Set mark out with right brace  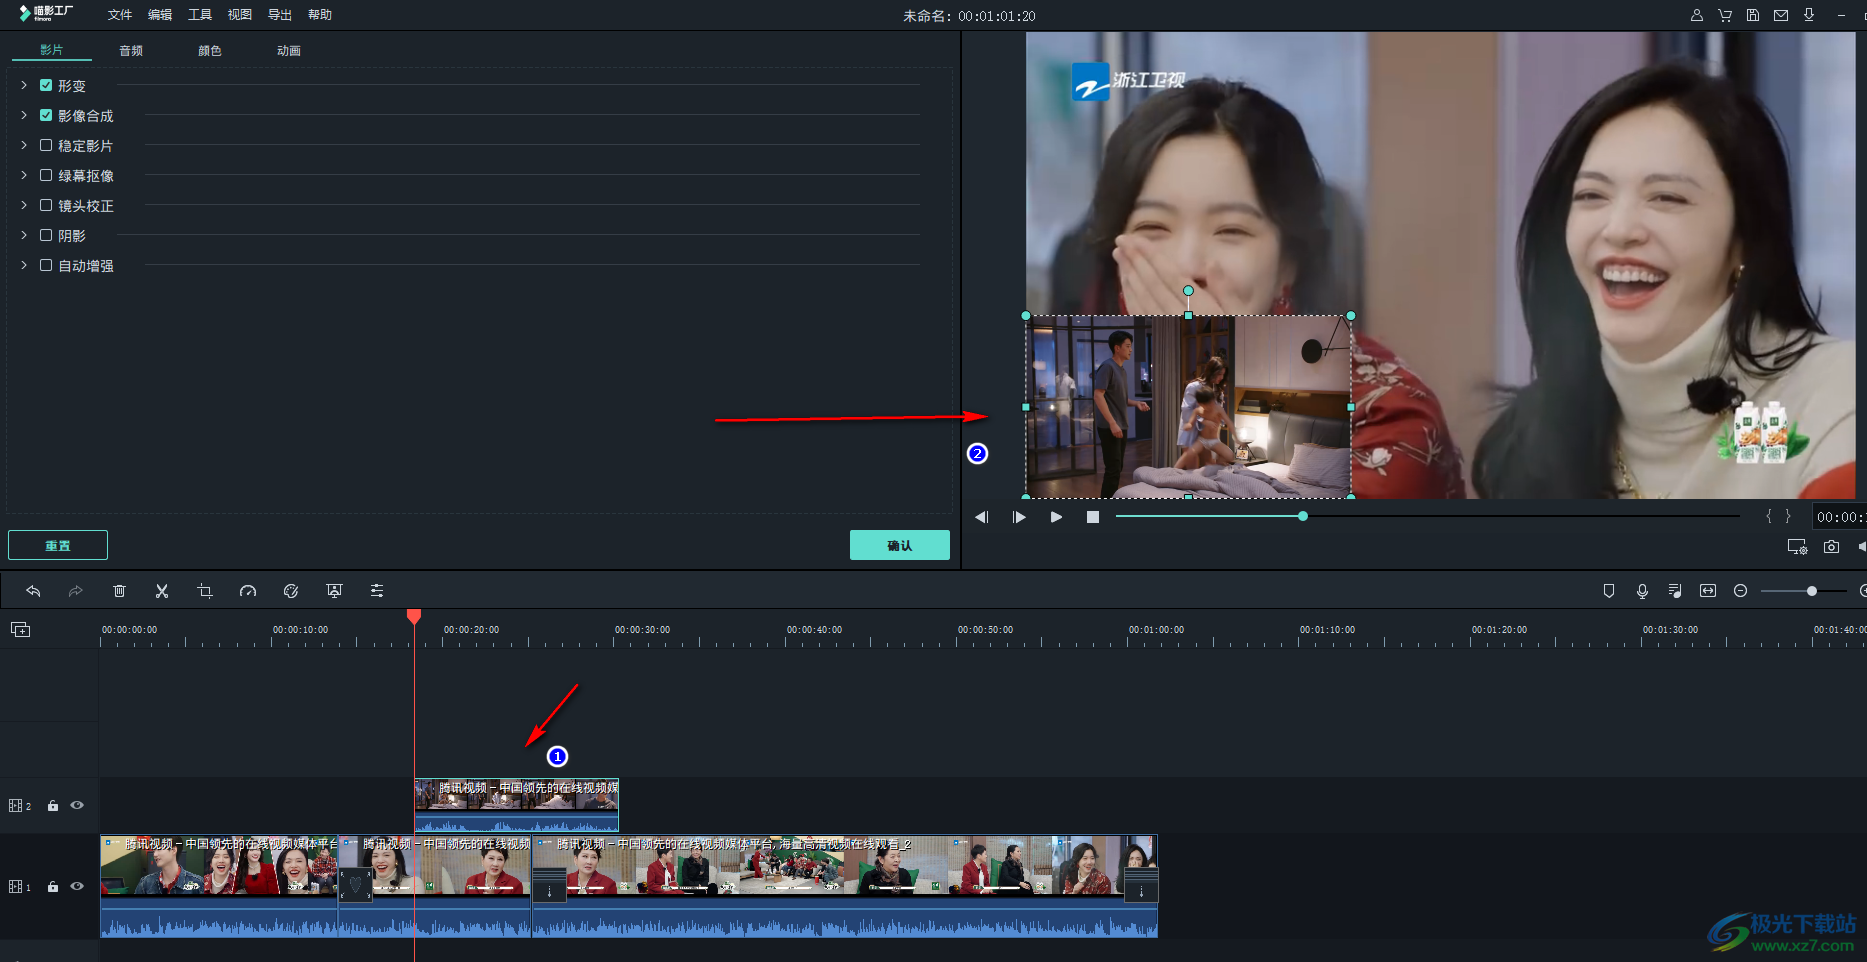1788,516
